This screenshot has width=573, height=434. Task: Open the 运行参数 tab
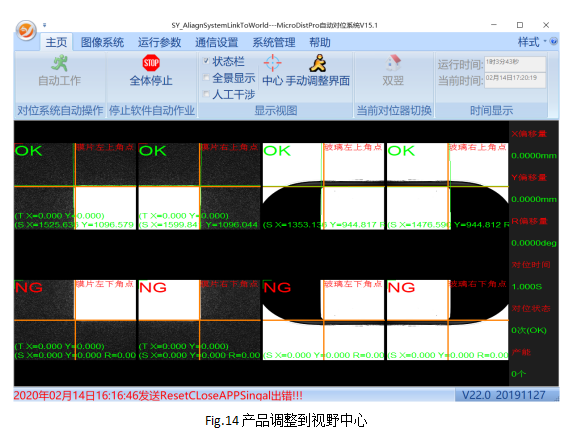coord(159,42)
